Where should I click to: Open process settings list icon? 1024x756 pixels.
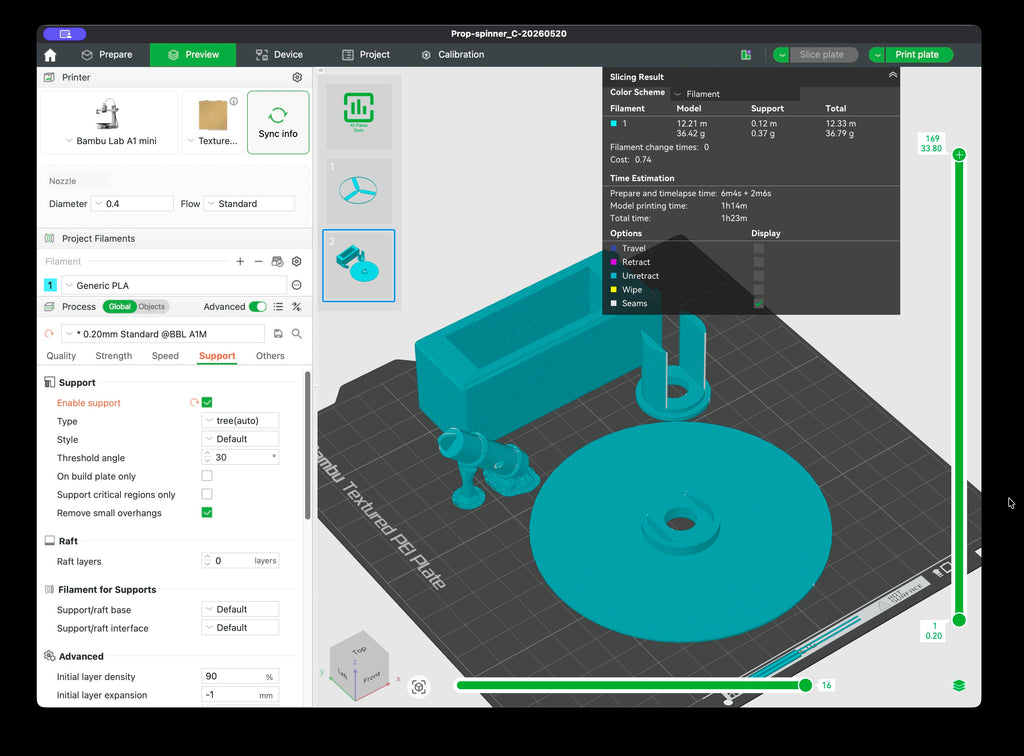[278, 306]
